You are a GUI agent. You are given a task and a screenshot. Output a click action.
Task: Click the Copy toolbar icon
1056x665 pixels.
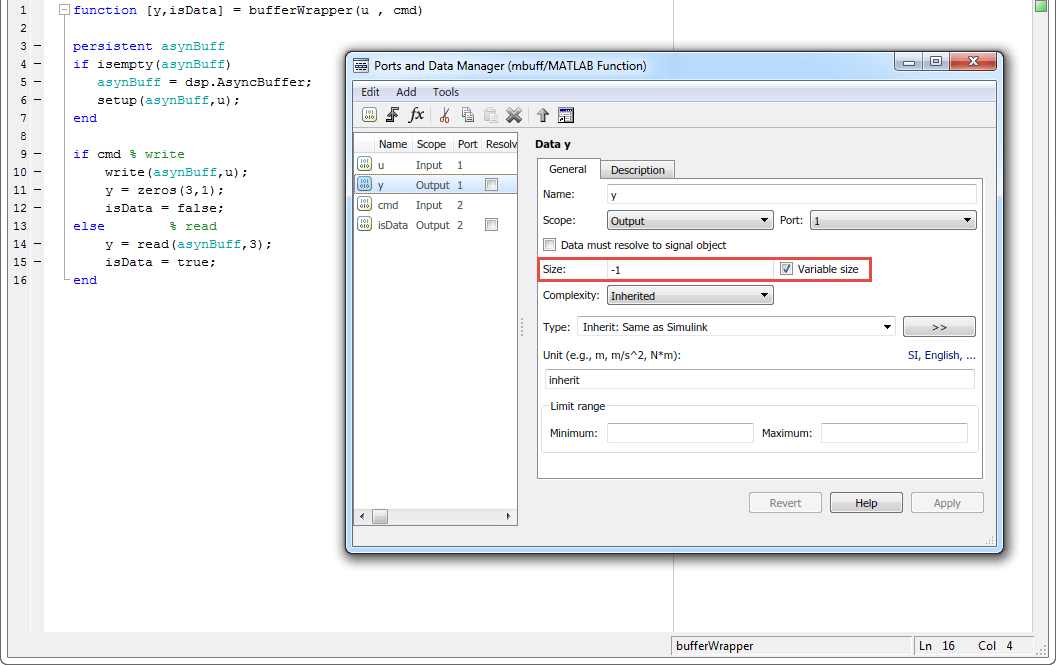[467, 115]
